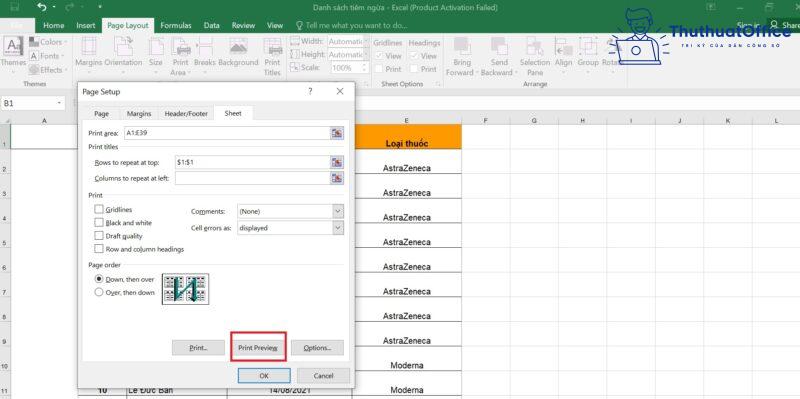Click the Share button at top right

point(785,24)
